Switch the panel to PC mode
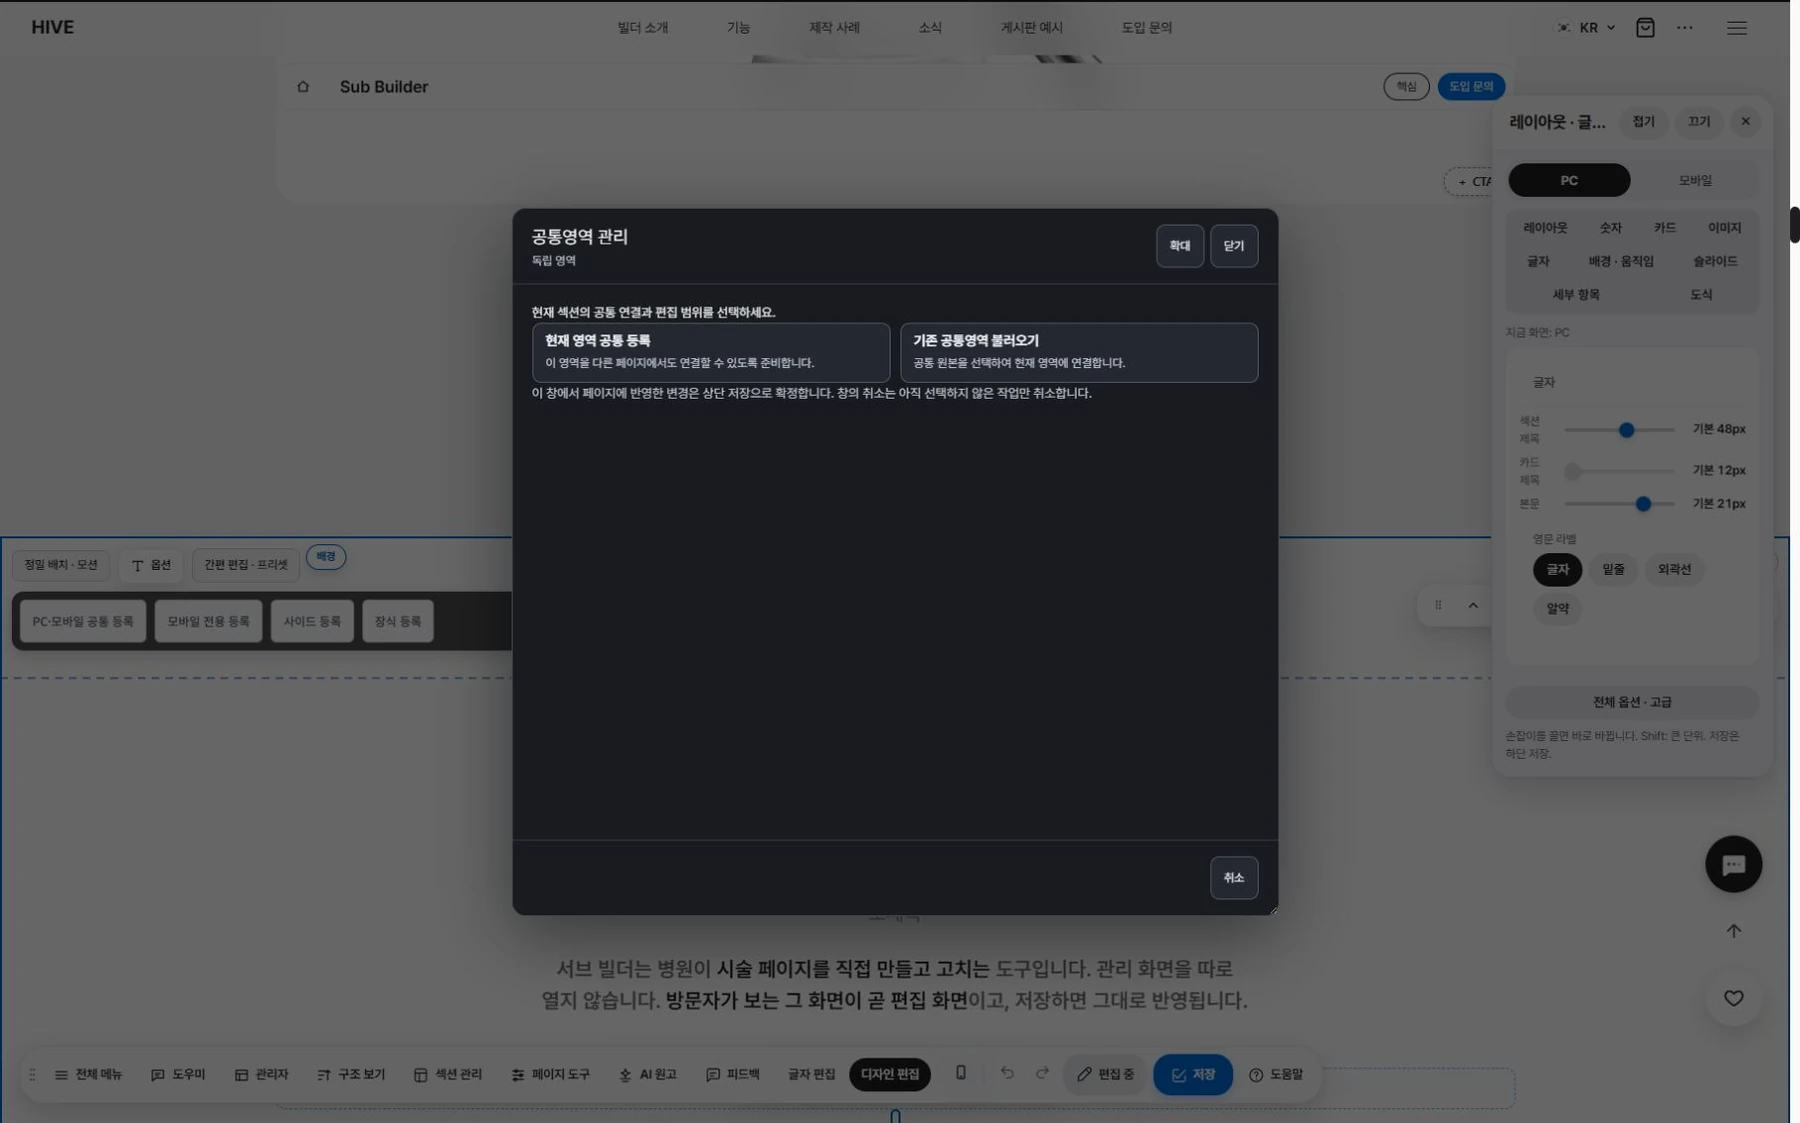 1569,180
